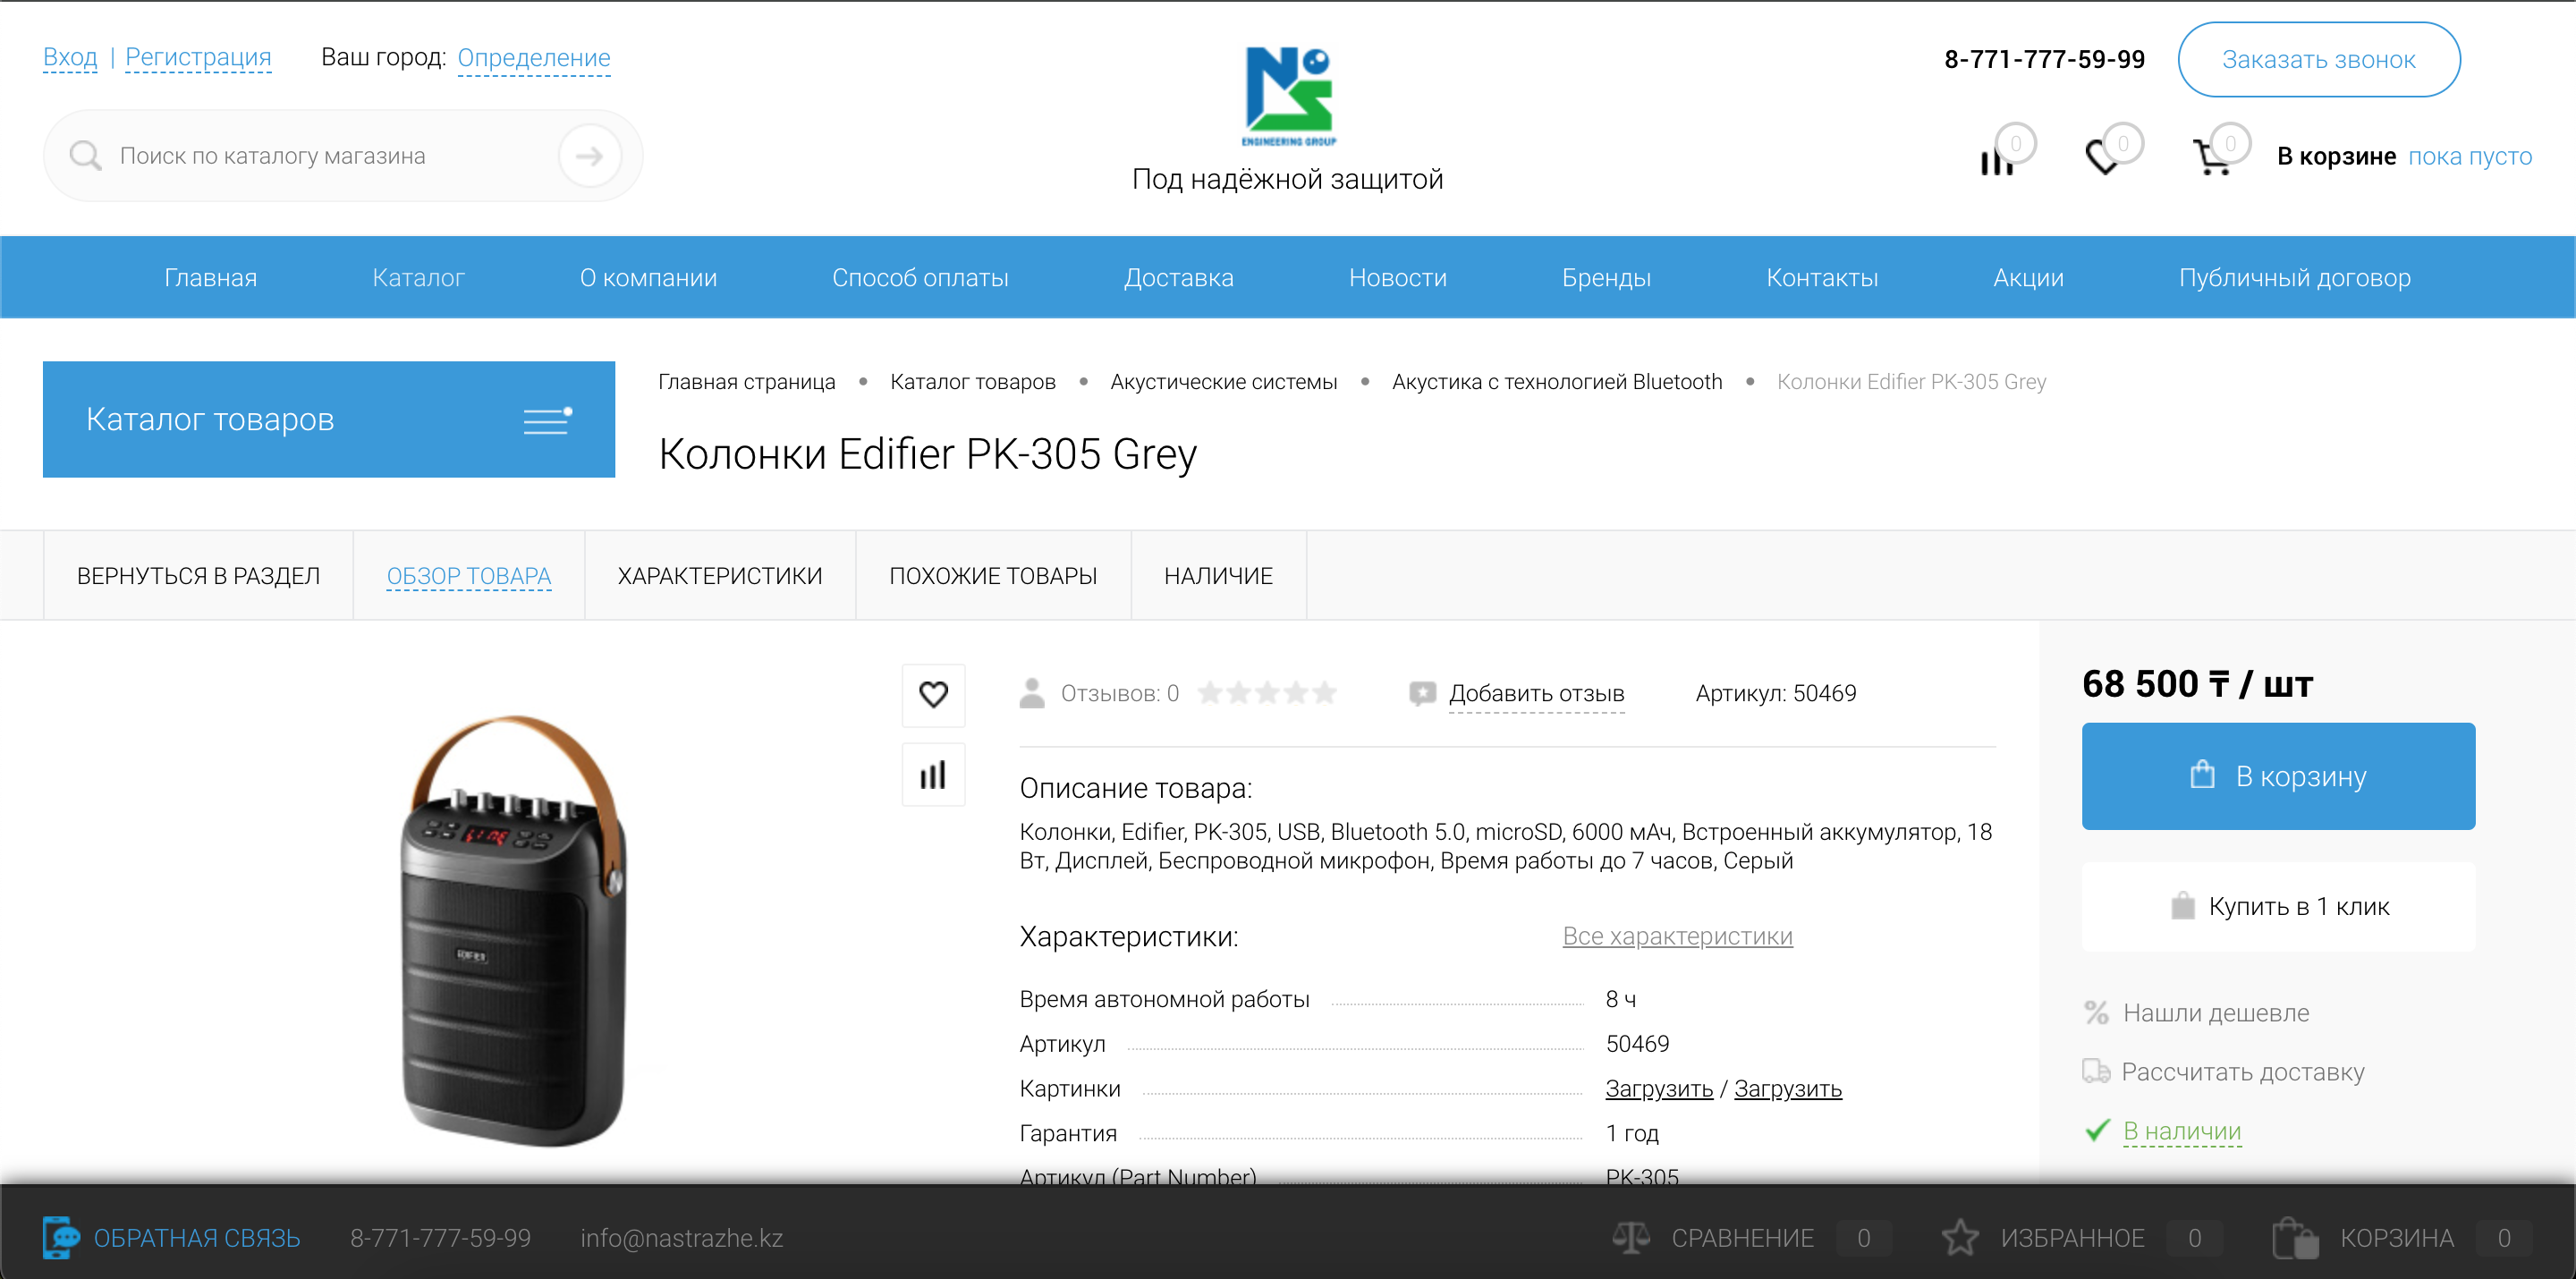
Task: Open Главная in navigation bar
Action: click(210, 277)
